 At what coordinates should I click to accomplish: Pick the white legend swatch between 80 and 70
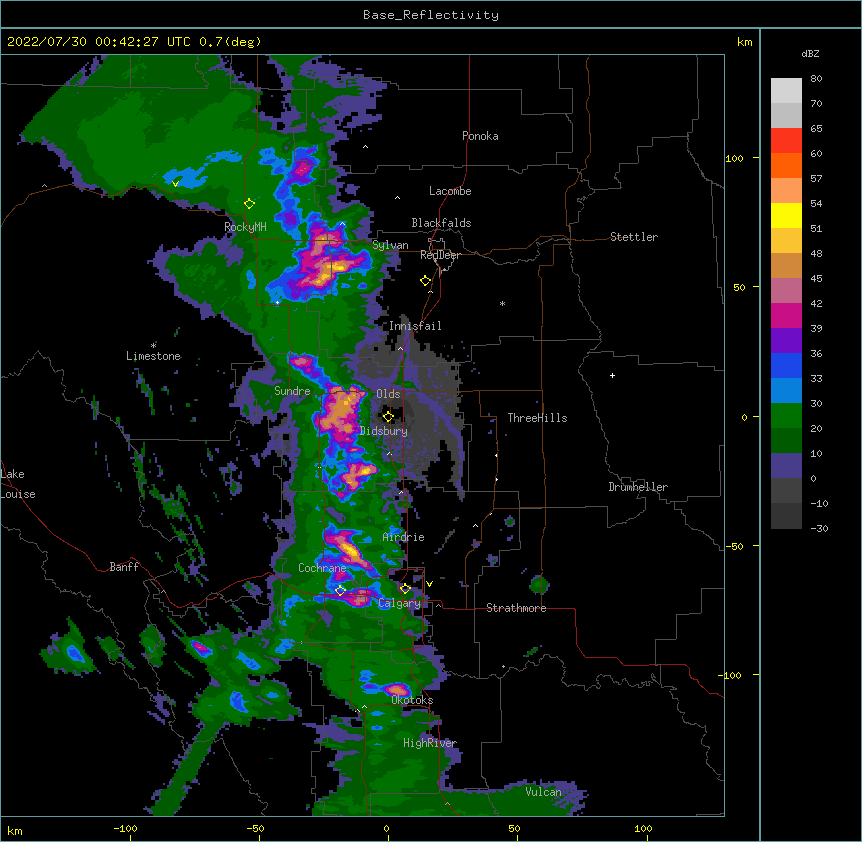click(x=786, y=91)
